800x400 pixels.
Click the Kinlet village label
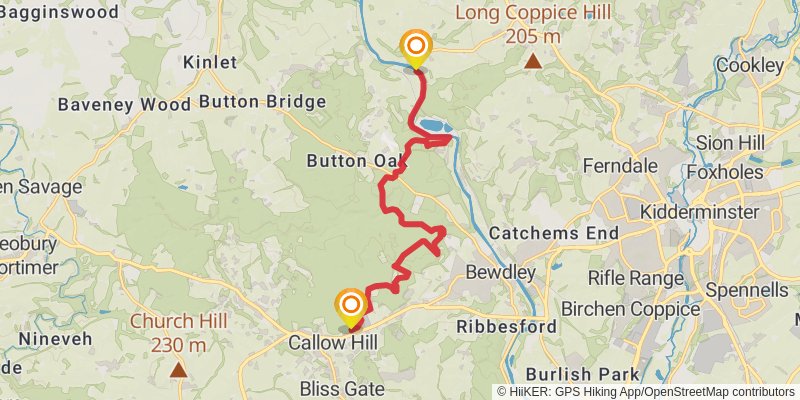click(x=210, y=63)
